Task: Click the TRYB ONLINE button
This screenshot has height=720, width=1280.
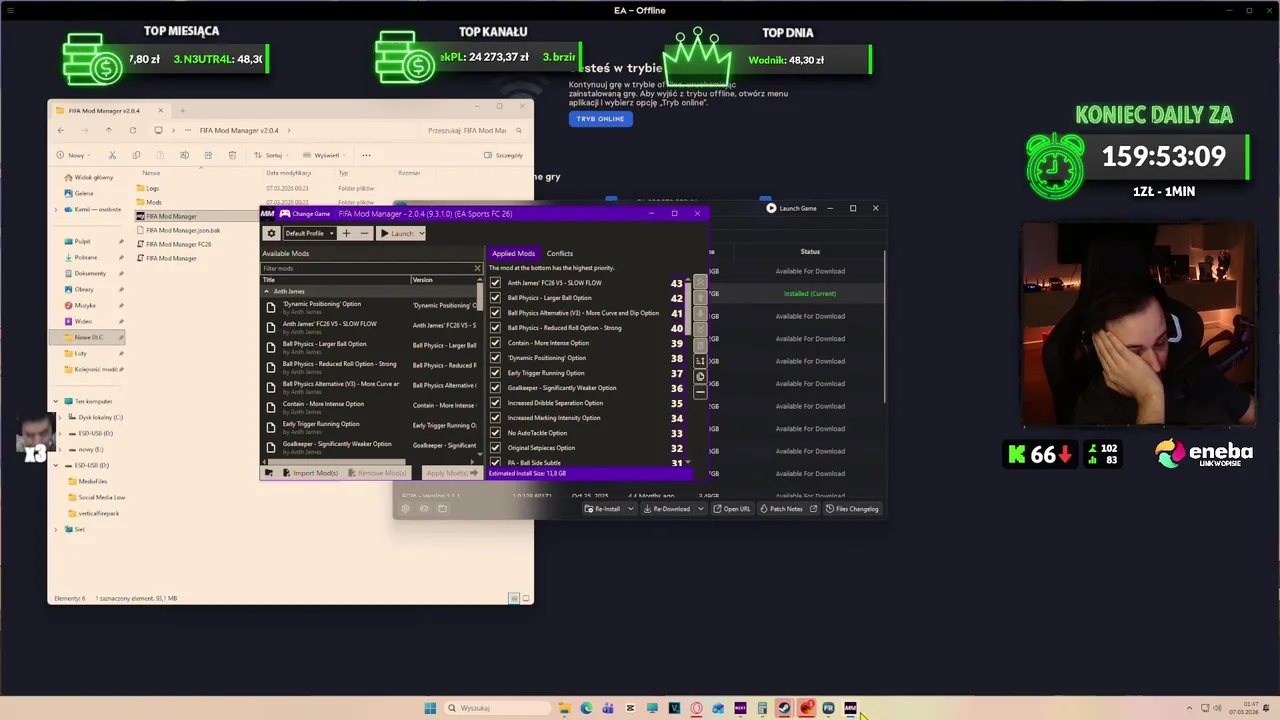Action: 600,119
